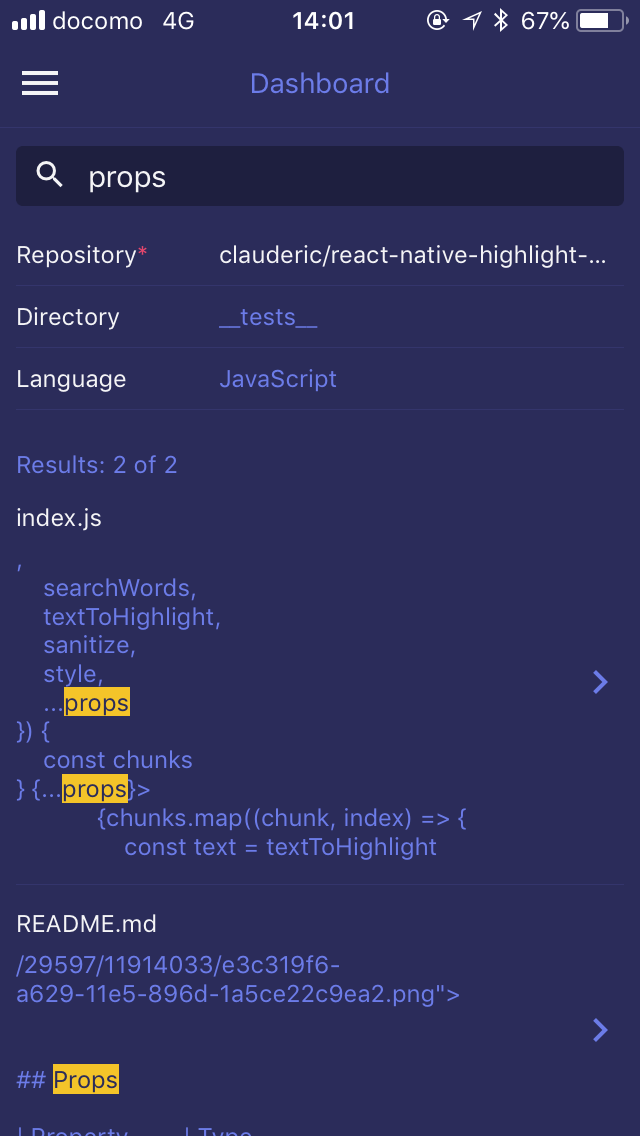The height and width of the screenshot is (1136, 640).
Task: Tap the highlighted Props heading in README
Action: (86, 1080)
